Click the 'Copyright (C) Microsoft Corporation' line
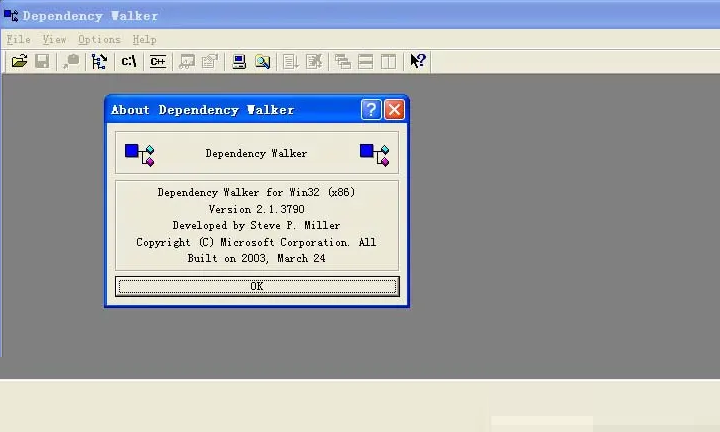This screenshot has width=720, height=432. [x=256, y=242]
